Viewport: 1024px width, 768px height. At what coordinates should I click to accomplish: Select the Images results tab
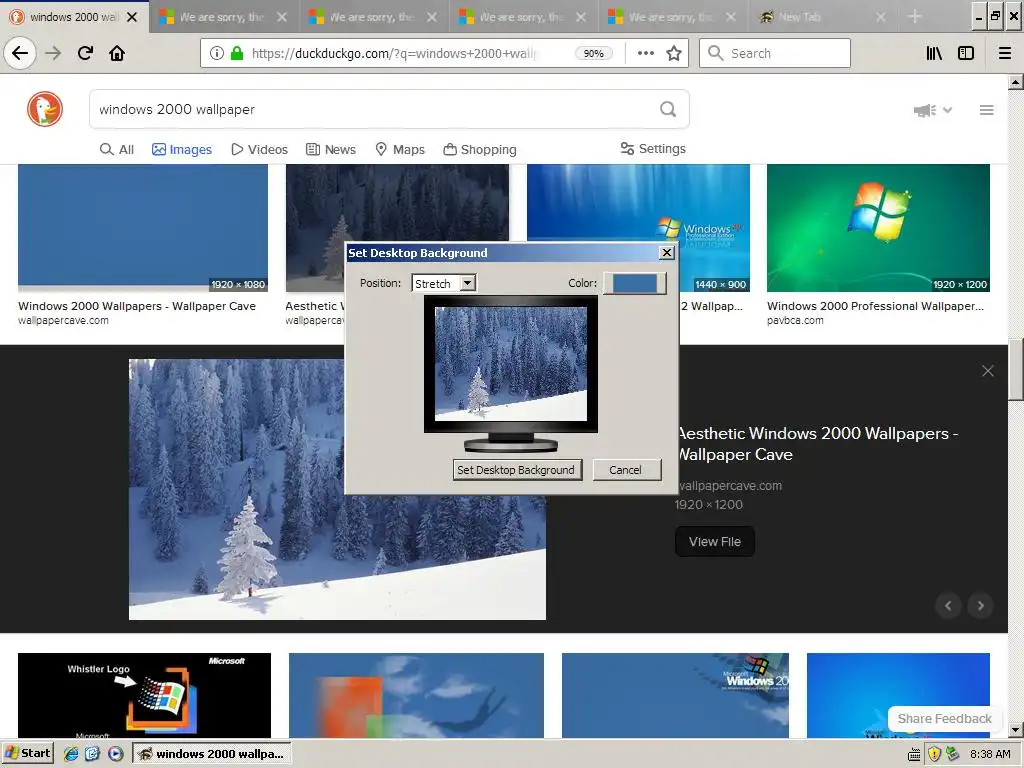(x=182, y=150)
